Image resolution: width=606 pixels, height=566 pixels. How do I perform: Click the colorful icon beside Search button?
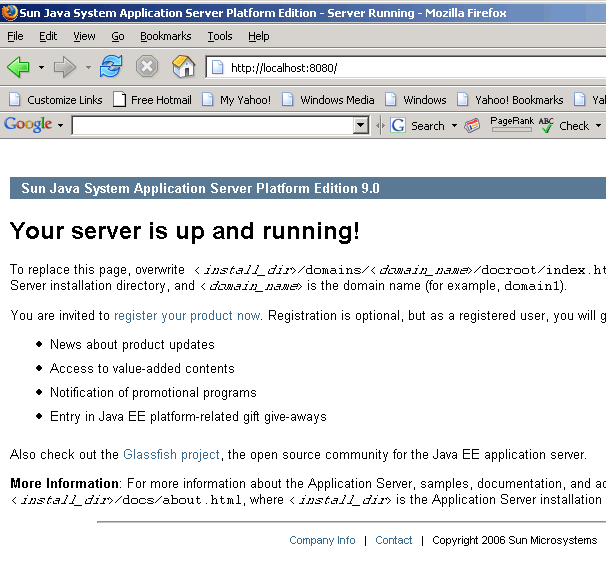(472, 126)
